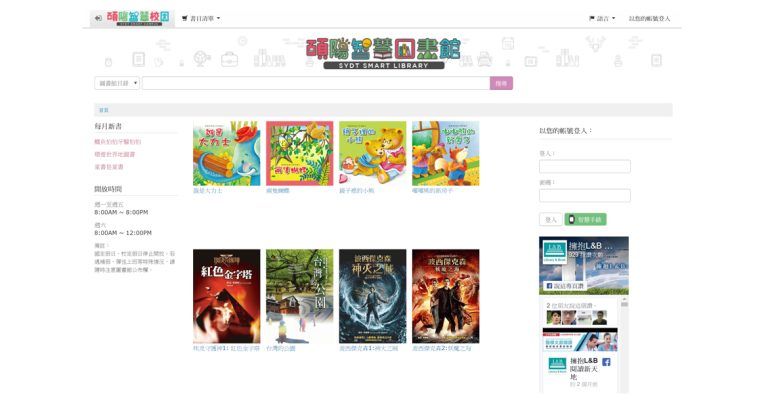Open the 神火之賊 Percy Jackson cover
The width and height of the screenshot is (768, 394).
coord(373,296)
